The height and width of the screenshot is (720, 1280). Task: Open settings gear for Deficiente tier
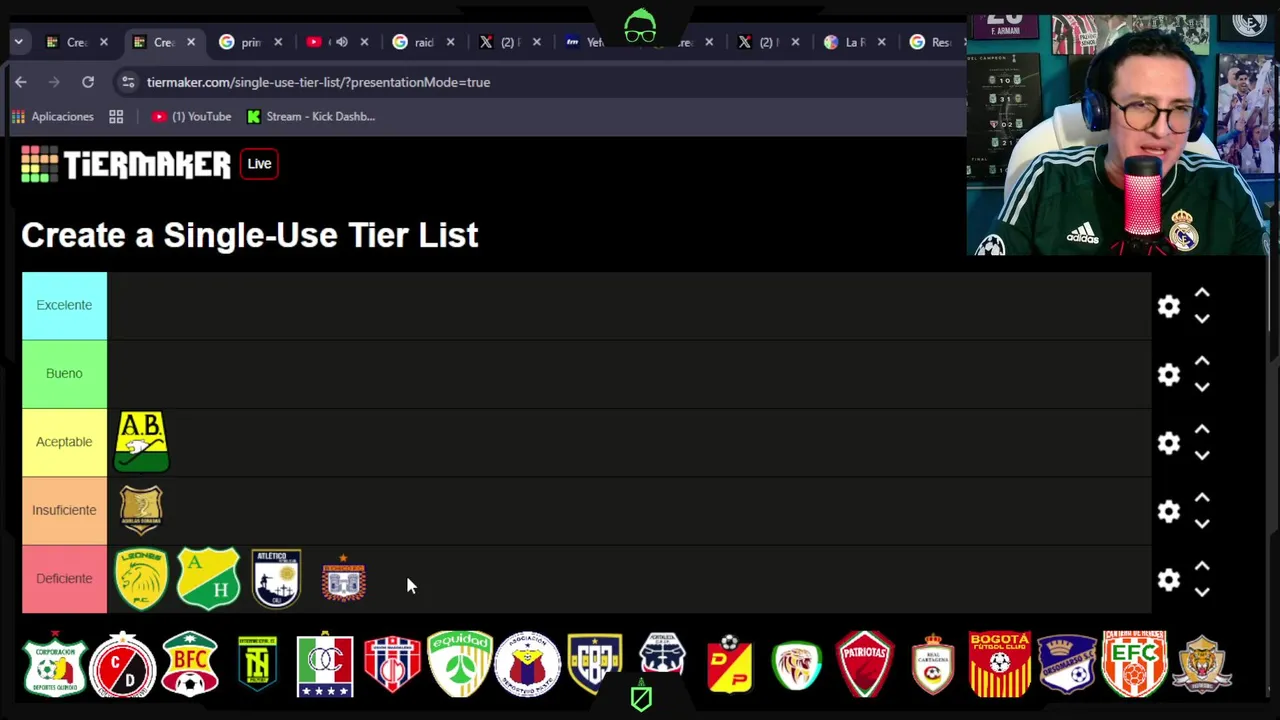1168,580
